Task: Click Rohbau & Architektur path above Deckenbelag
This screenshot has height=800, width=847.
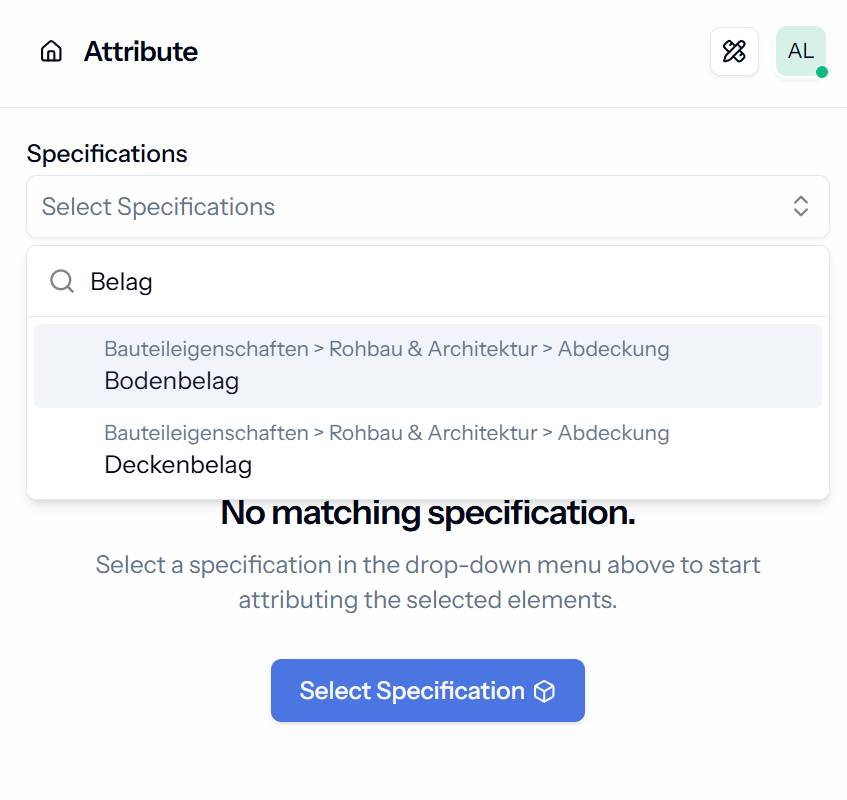Action: pos(433,433)
